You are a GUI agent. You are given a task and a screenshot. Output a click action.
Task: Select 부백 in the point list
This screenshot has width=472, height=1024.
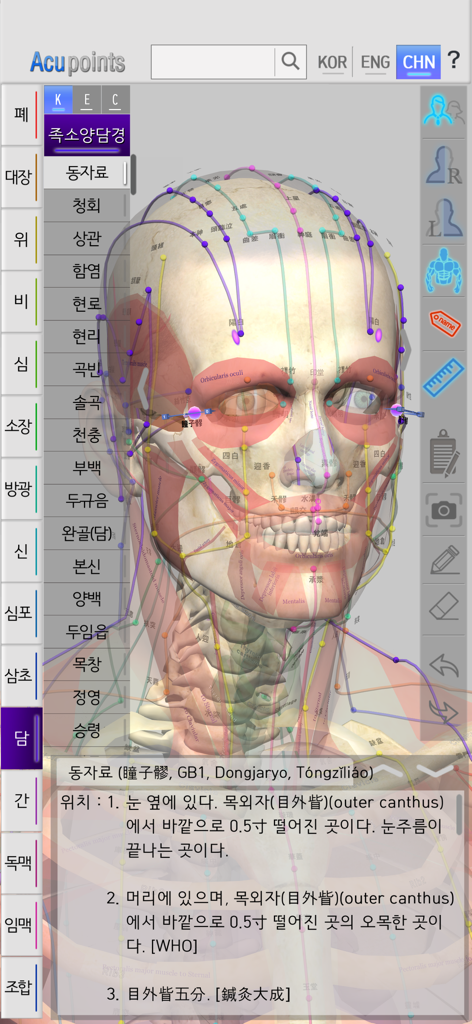pos(86,468)
